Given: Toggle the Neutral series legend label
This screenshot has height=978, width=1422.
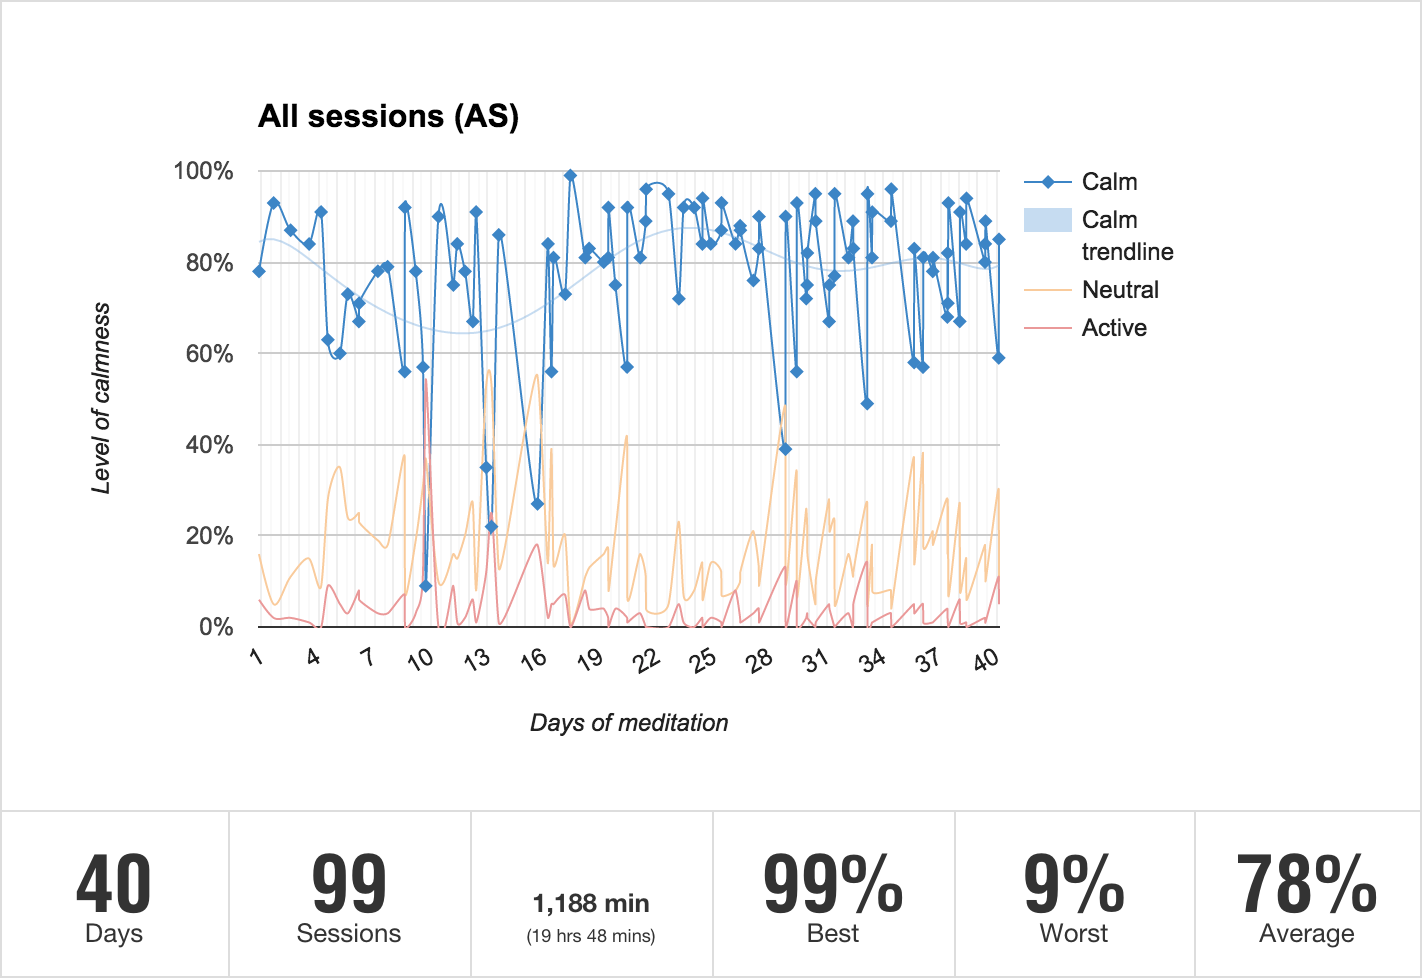Looking at the screenshot, I should coord(1120,290).
